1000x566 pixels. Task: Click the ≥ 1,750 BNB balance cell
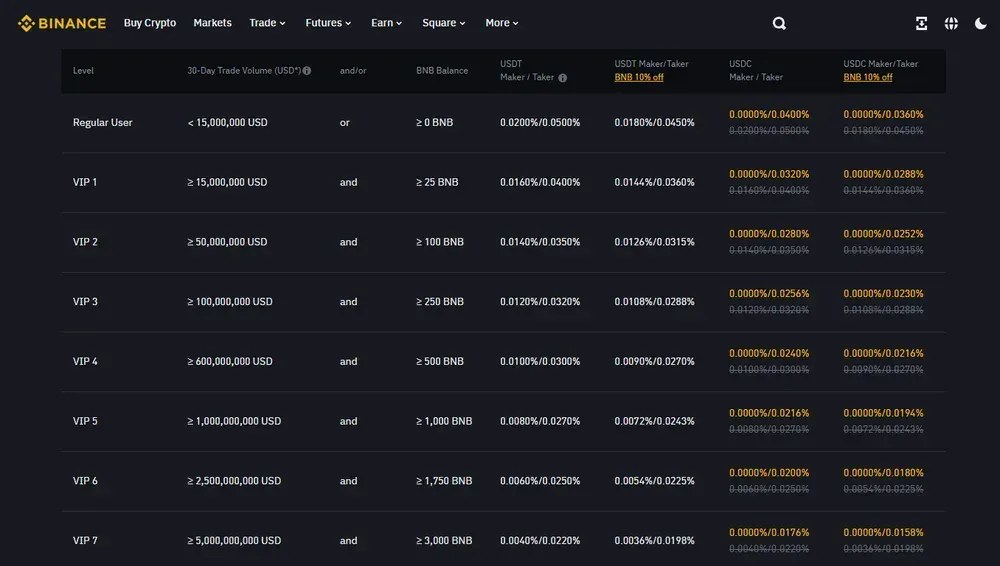click(444, 480)
